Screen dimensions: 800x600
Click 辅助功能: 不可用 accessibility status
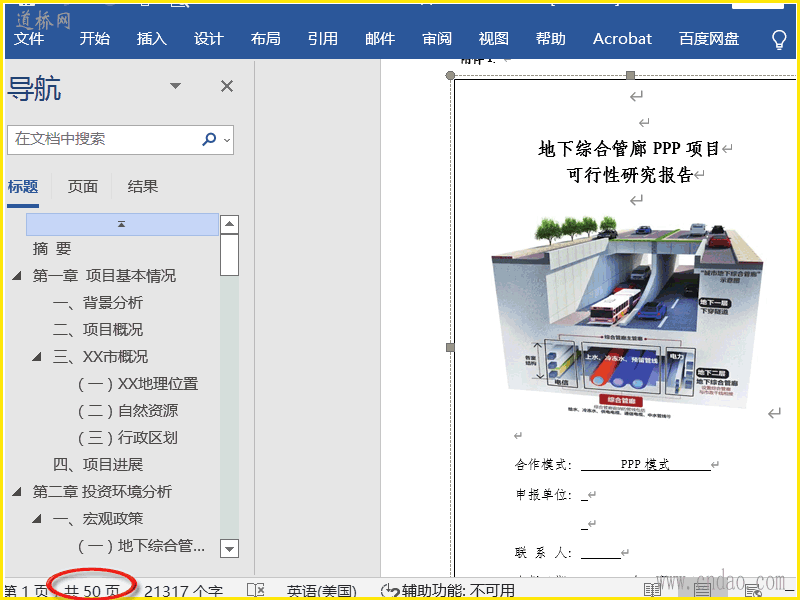coord(448,591)
